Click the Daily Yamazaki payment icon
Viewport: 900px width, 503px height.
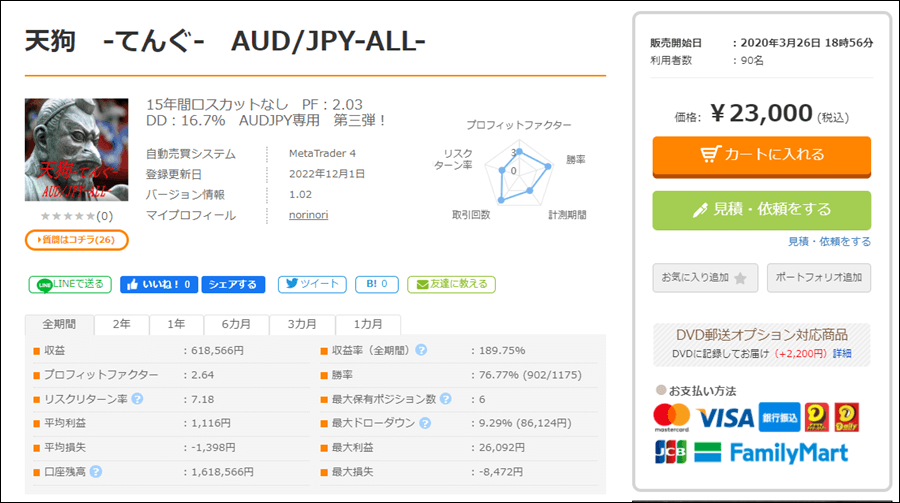[847, 417]
